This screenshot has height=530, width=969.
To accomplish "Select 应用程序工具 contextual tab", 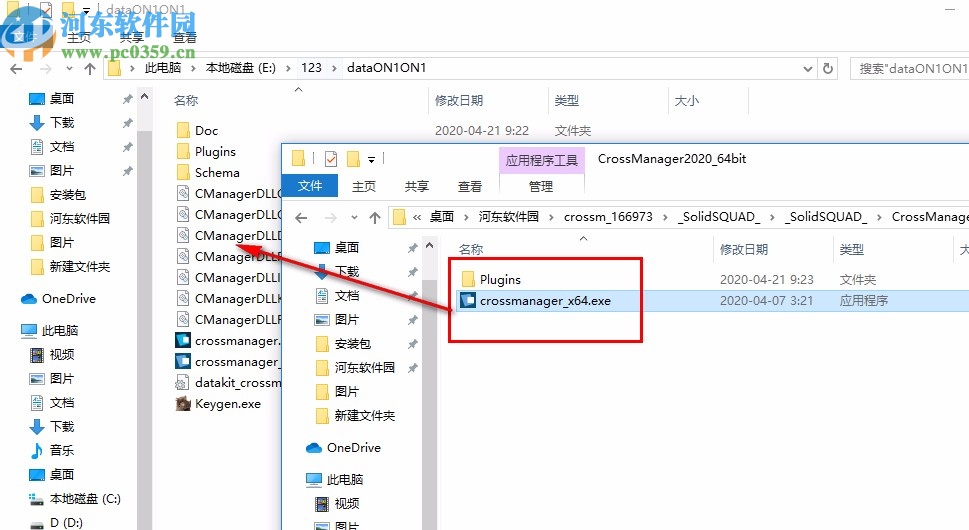I will click(541, 161).
